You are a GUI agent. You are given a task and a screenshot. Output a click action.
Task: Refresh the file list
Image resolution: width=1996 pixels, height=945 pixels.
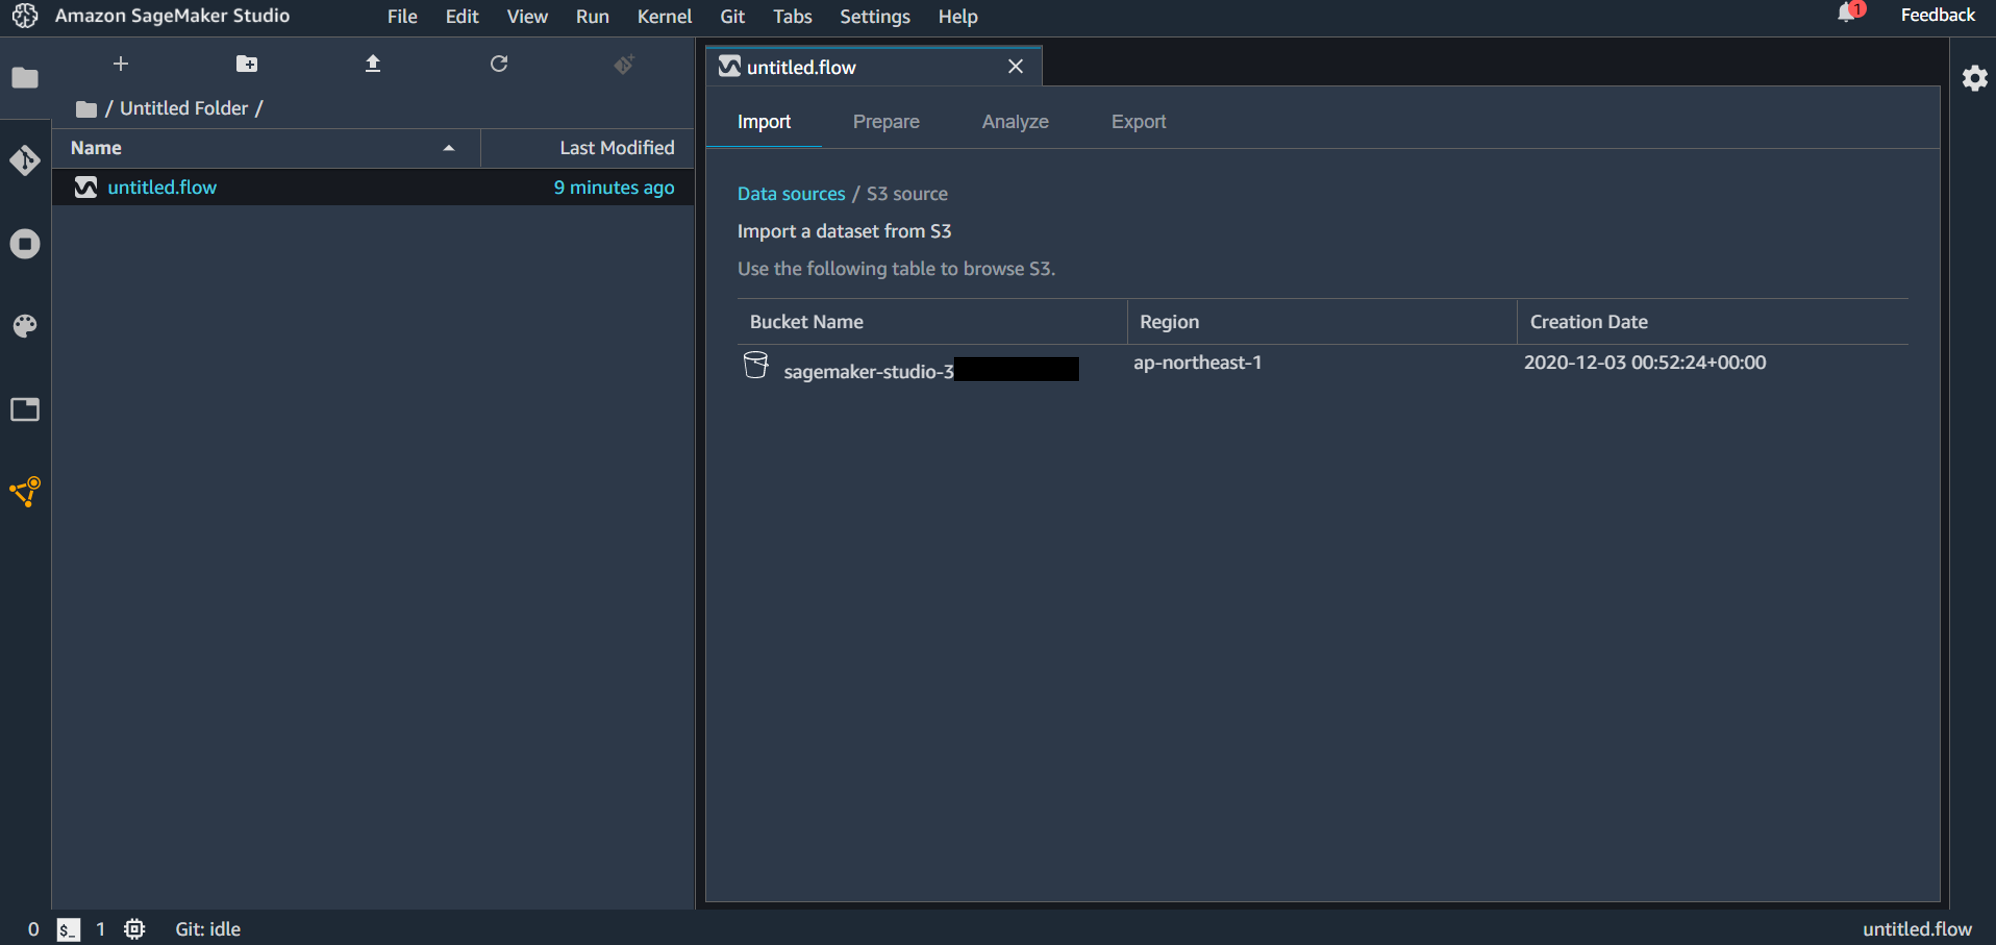pos(499,64)
